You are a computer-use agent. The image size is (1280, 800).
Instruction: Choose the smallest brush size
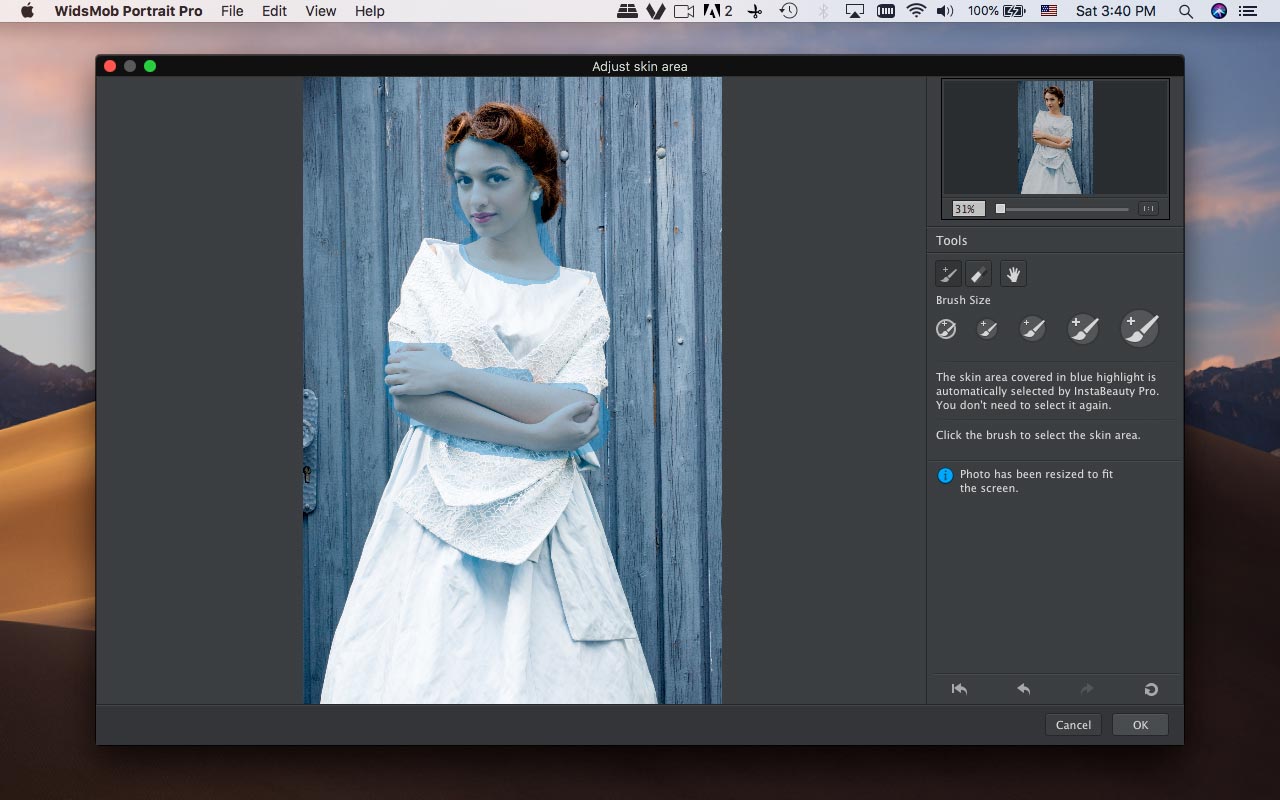pyautogui.click(x=946, y=328)
